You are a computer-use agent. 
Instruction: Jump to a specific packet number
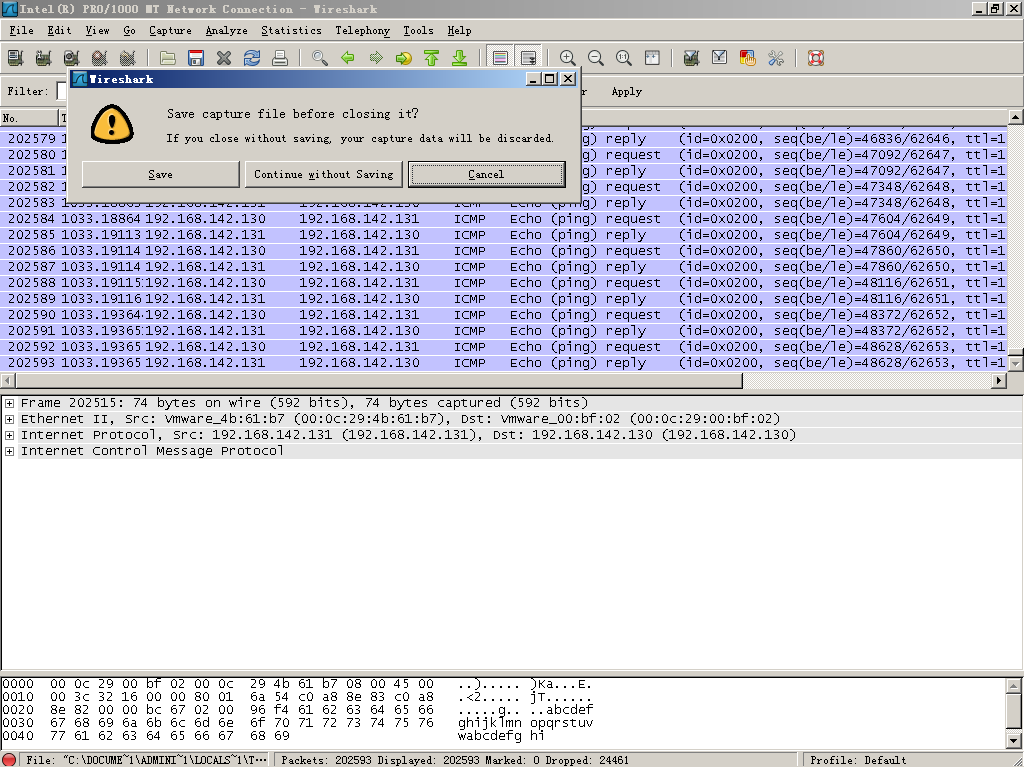point(404,58)
